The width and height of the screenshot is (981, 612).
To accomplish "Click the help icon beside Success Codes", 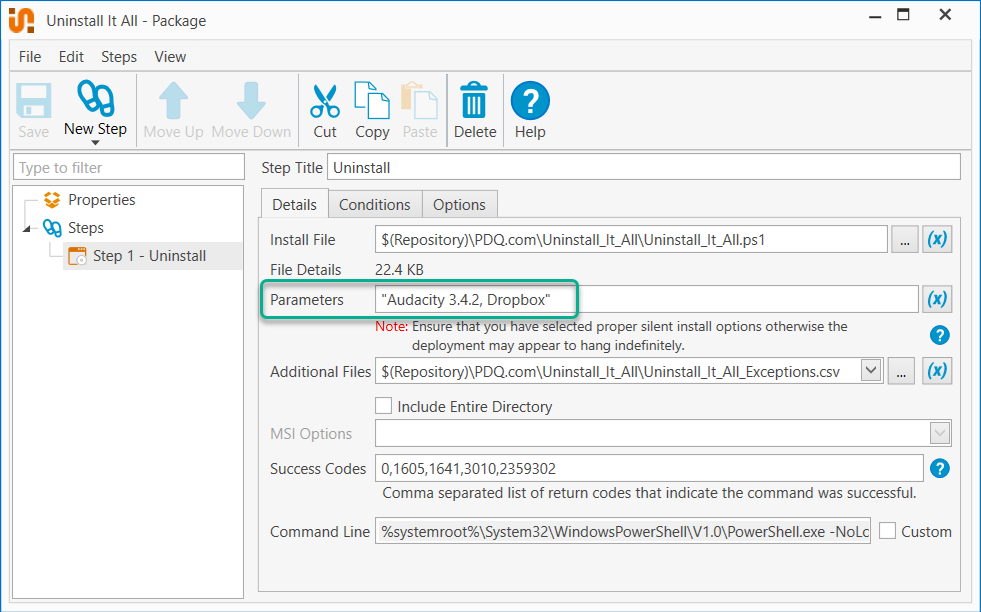I will coord(939,467).
